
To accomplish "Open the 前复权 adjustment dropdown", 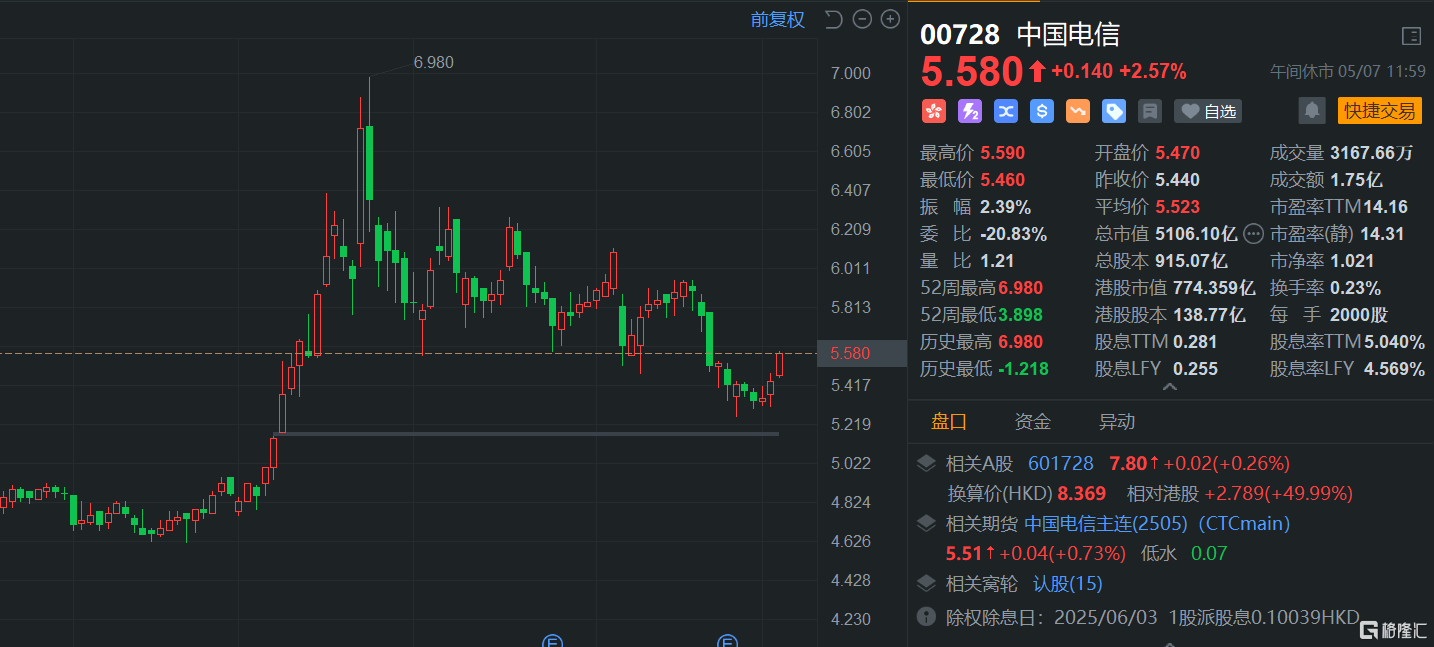I will click(x=777, y=19).
